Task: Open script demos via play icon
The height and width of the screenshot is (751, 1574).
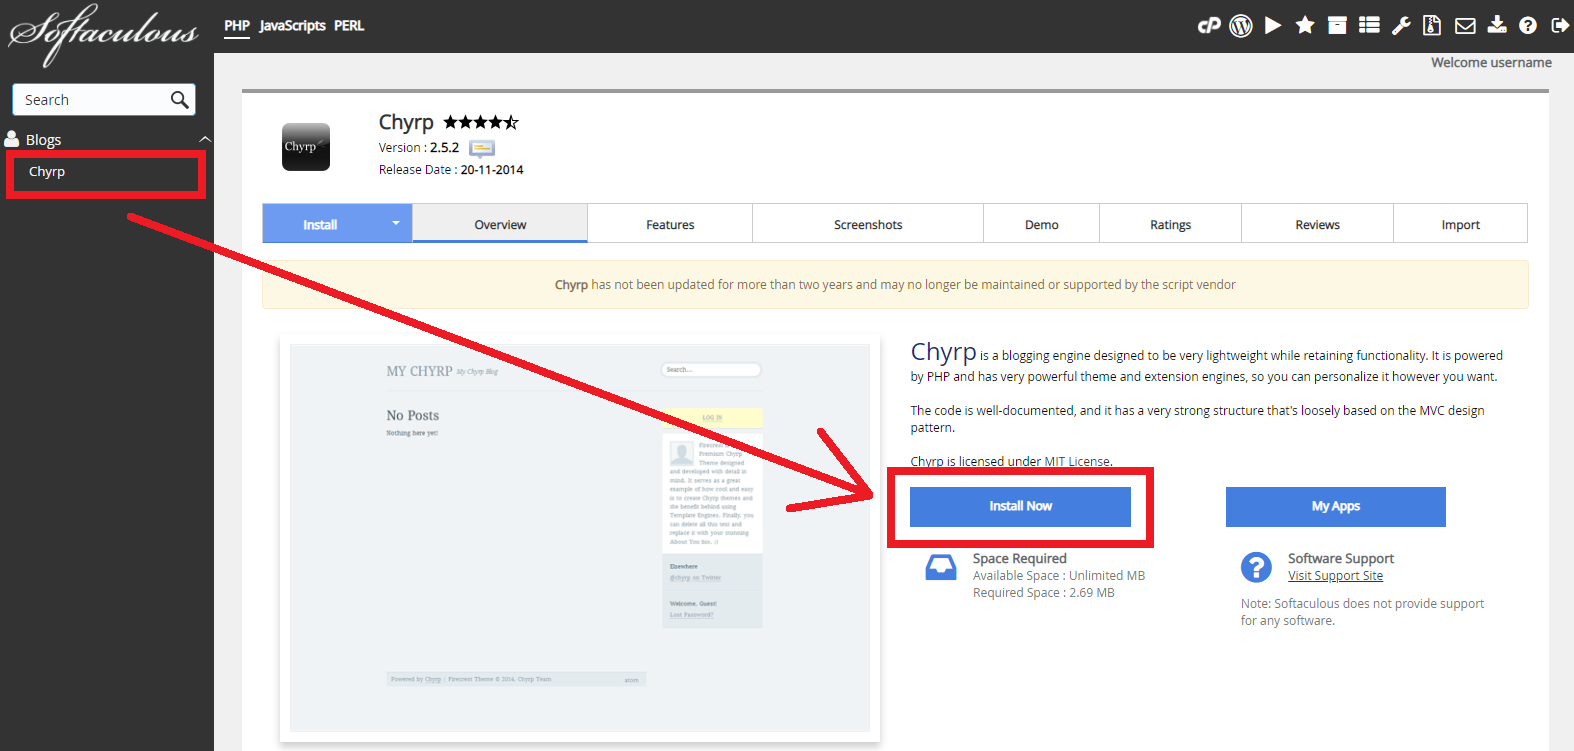Action: click(x=1273, y=26)
